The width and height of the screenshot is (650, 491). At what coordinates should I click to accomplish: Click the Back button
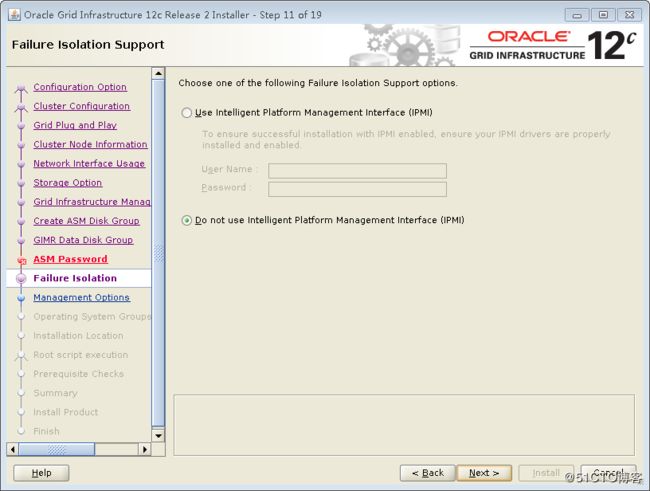427,473
